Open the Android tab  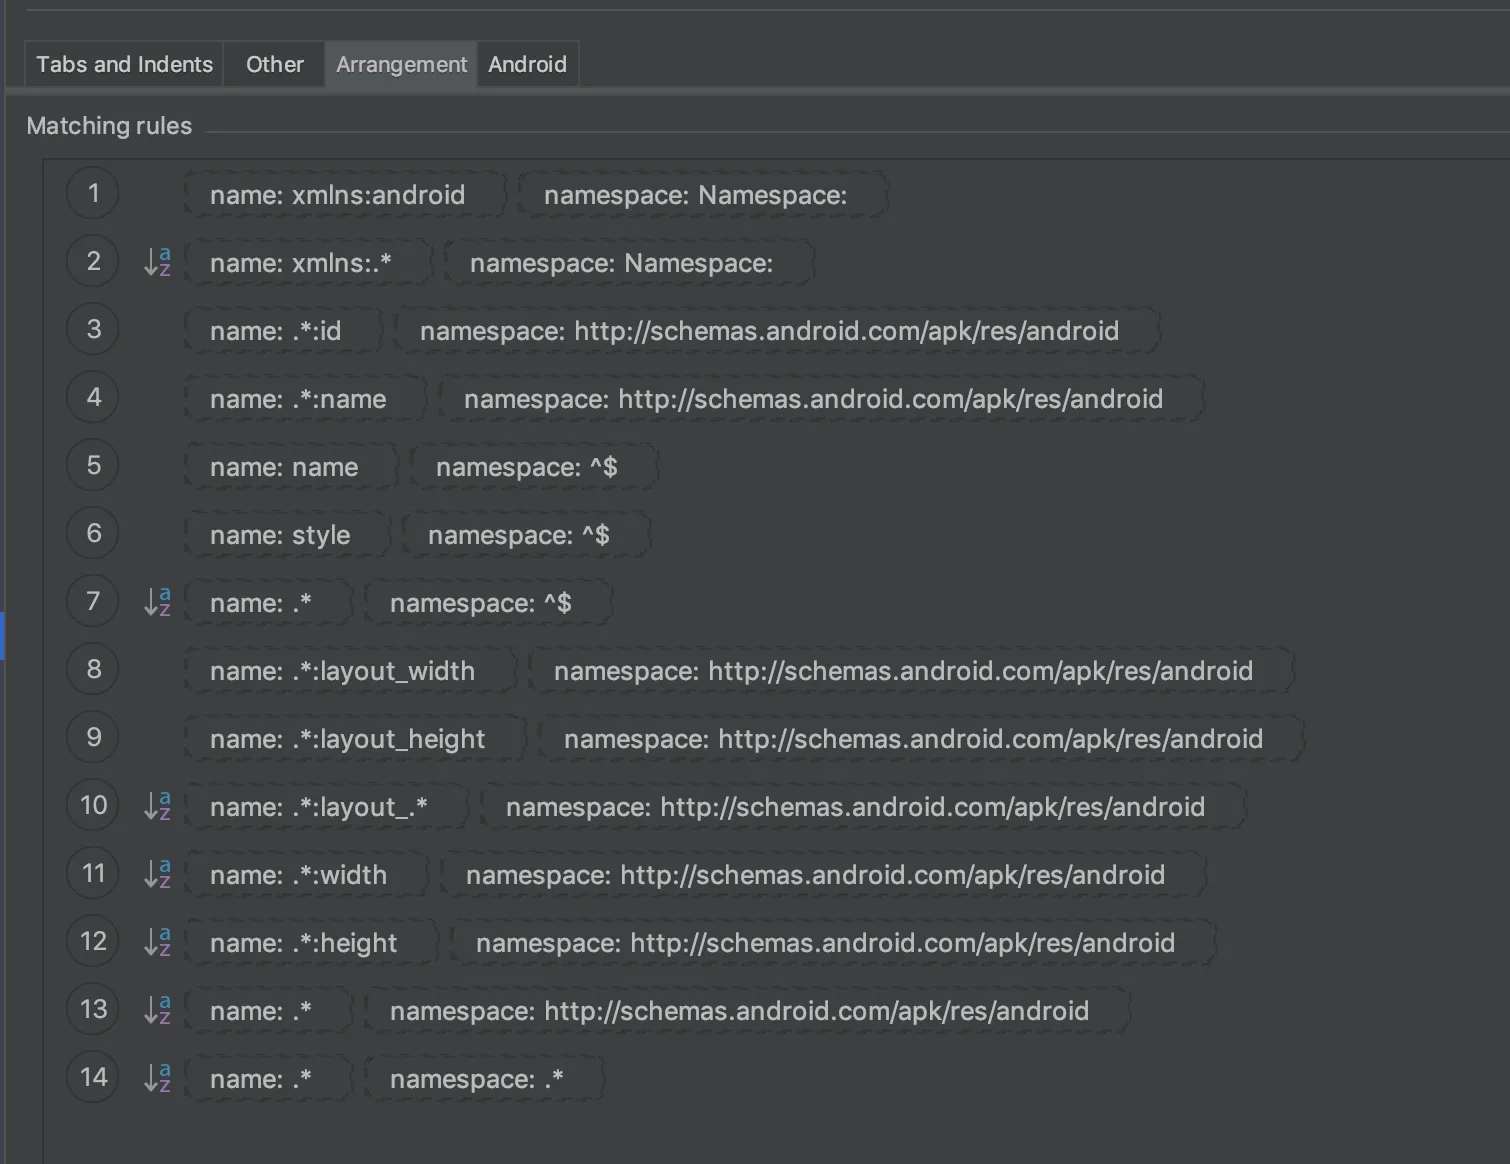coord(527,65)
